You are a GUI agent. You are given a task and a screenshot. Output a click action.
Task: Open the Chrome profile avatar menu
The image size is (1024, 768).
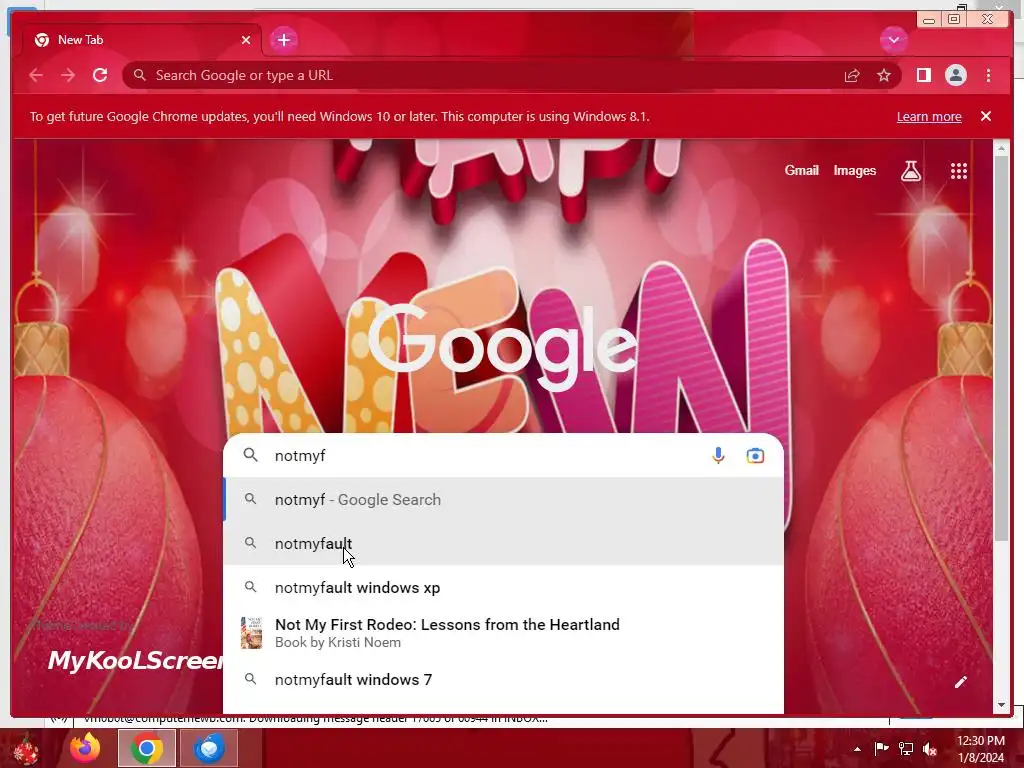955,75
